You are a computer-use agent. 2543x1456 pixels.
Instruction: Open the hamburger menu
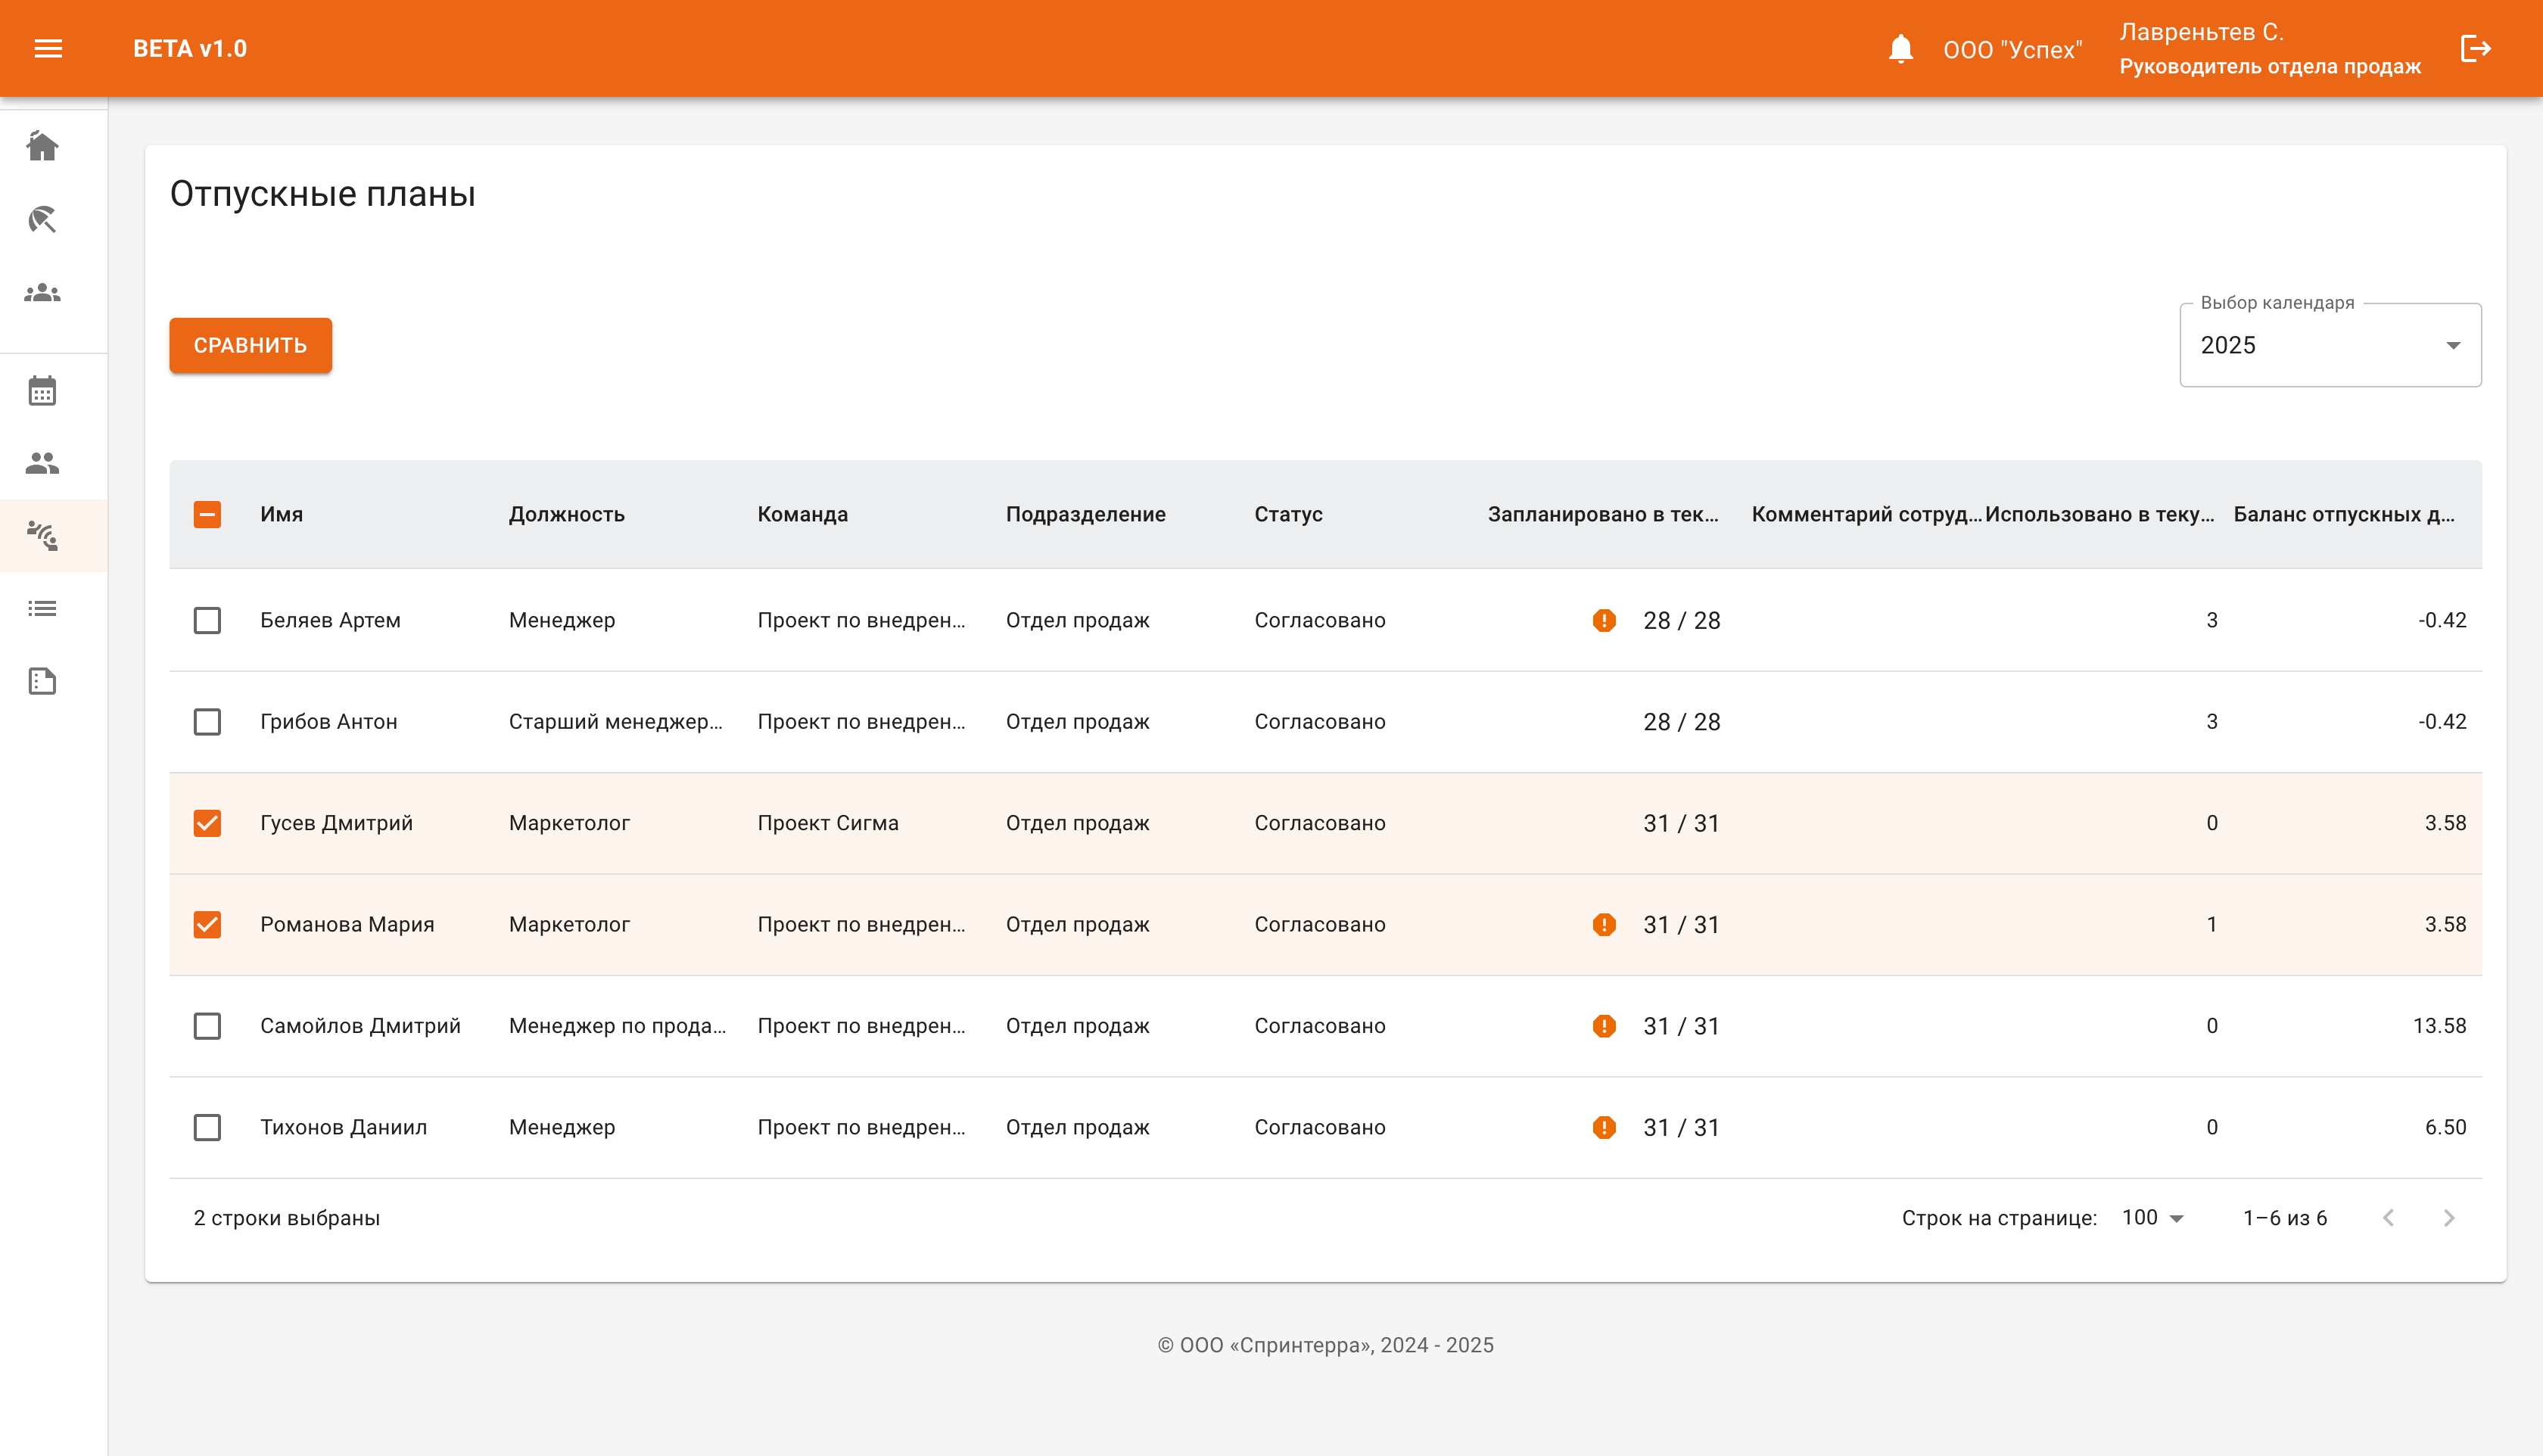48,48
